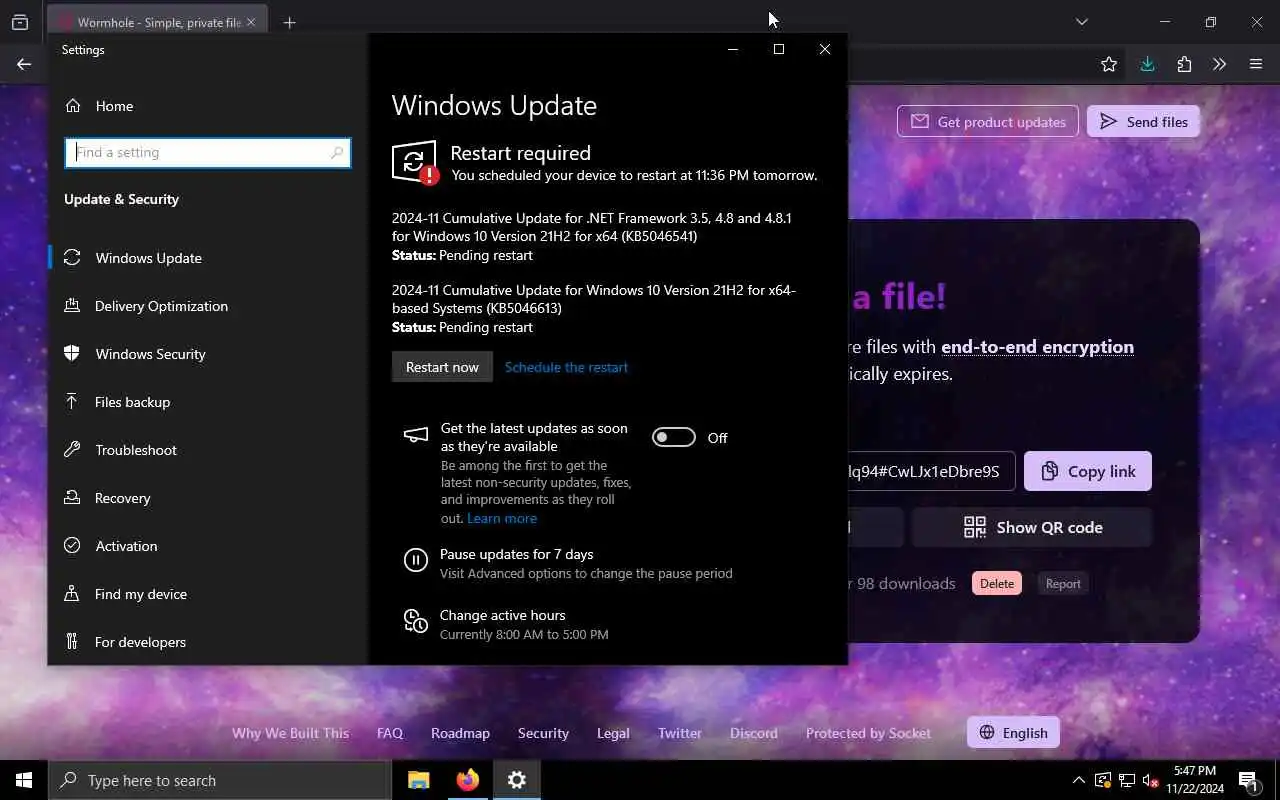Click the Find a setting search box
The width and height of the screenshot is (1280, 800).
[x=208, y=152]
